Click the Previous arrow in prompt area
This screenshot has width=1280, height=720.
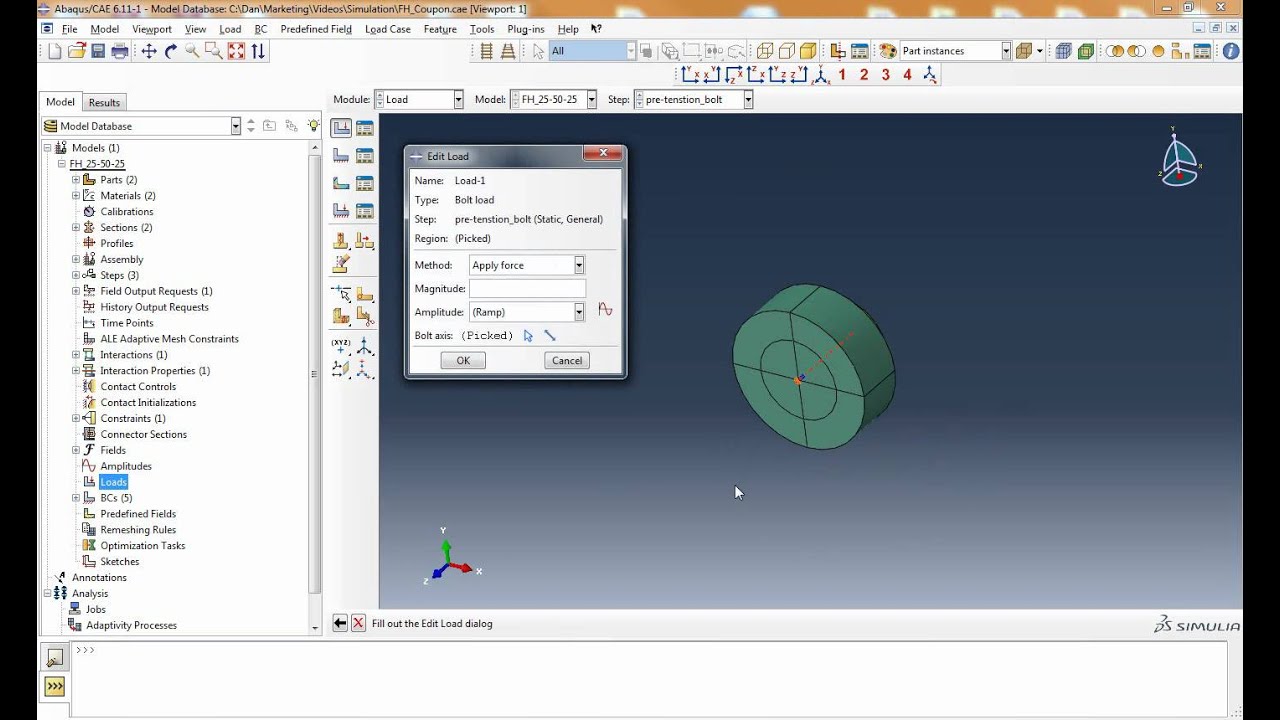(340, 623)
